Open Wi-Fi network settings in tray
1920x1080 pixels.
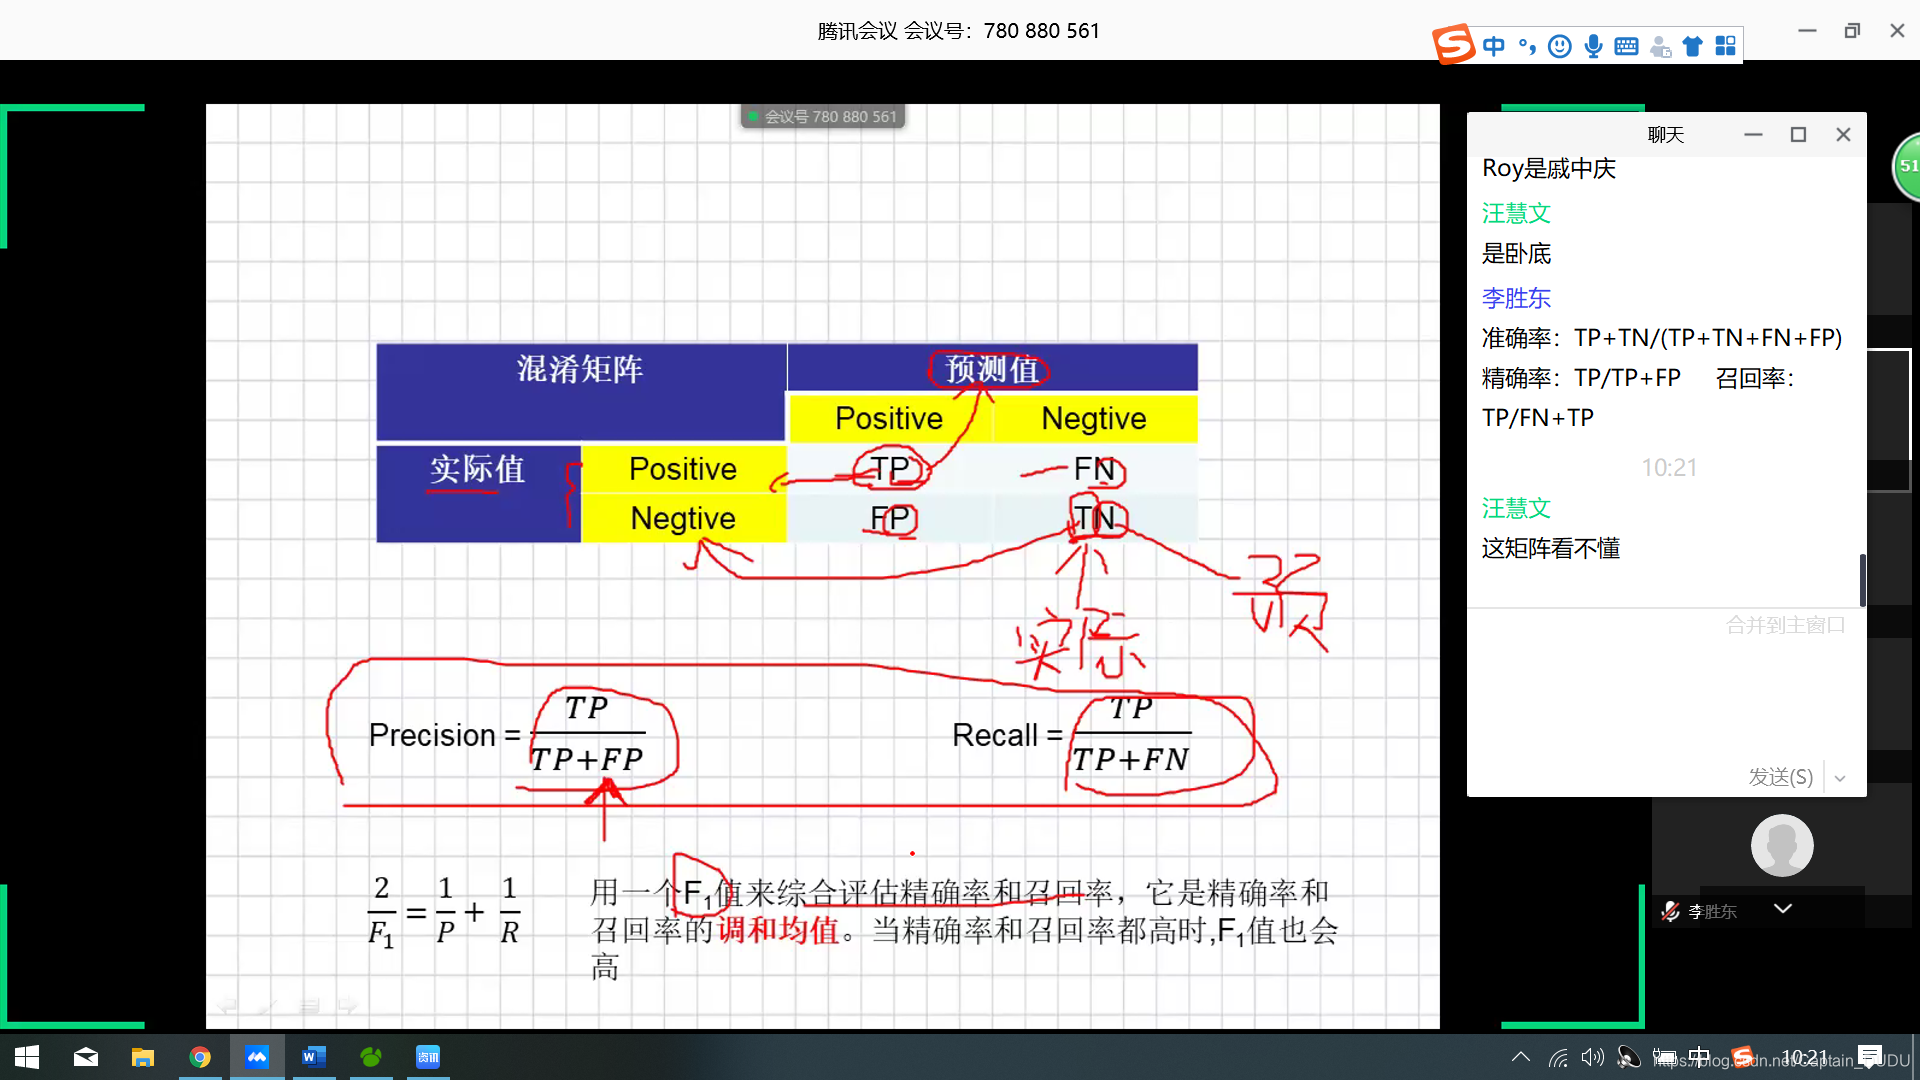pyautogui.click(x=1558, y=1057)
